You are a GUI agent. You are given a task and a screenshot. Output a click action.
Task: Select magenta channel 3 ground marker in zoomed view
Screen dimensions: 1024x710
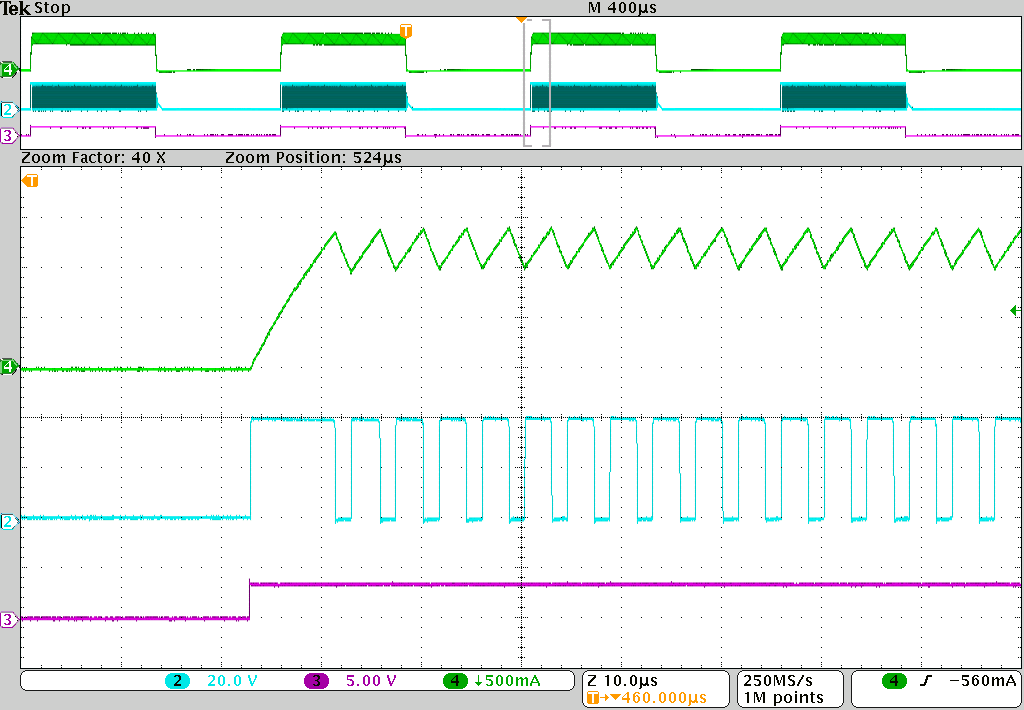(x=9, y=620)
